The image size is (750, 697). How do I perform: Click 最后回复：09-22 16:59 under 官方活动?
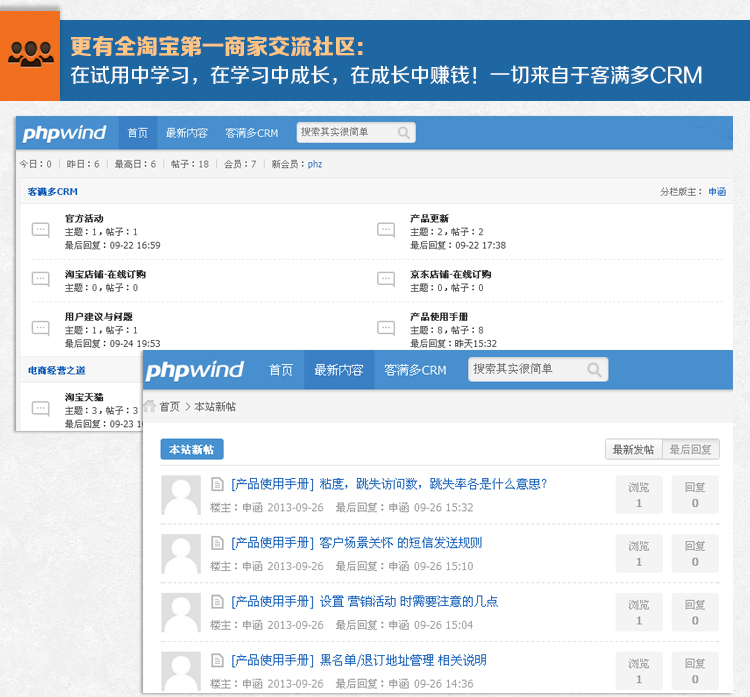pyautogui.click(x=113, y=245)
